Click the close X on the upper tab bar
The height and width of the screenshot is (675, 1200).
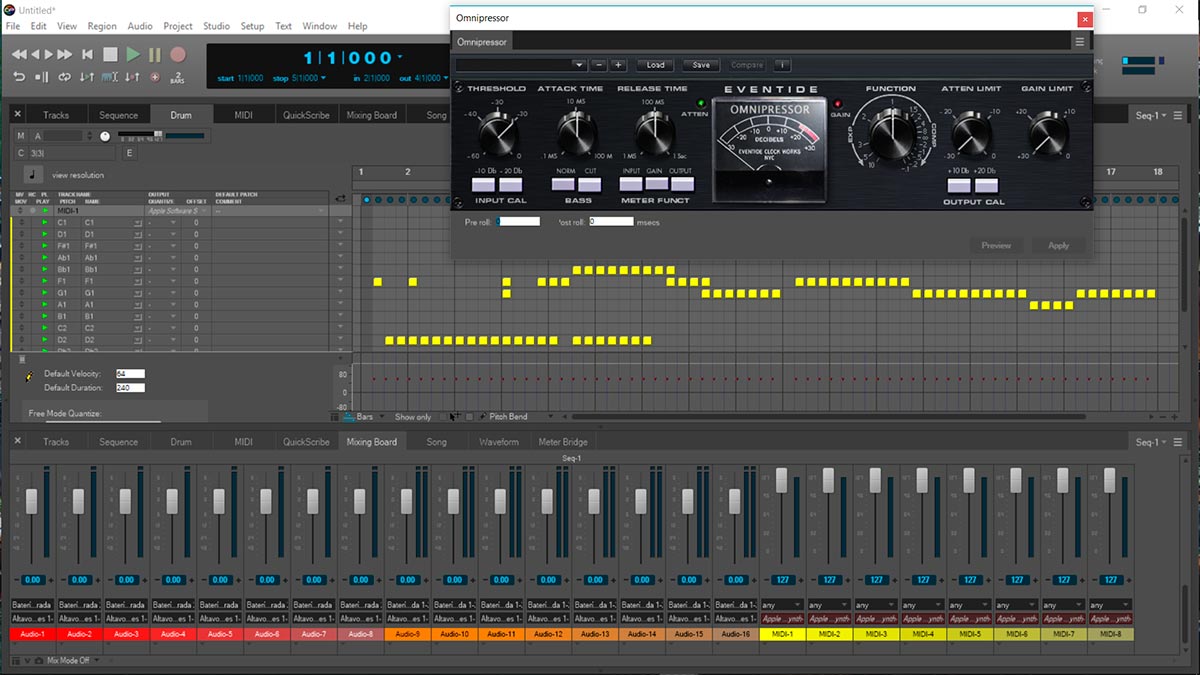click(x=18, y=114)
